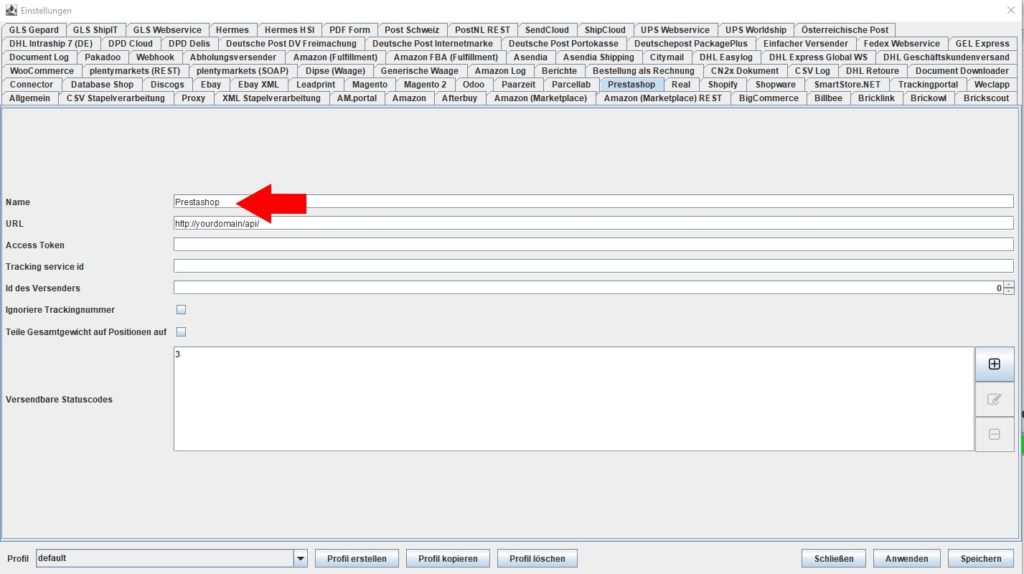The width and height of the screenshot is (1024, 574).
Task: Switch to the Document Log tab
Action: click(x=39, y=57)
